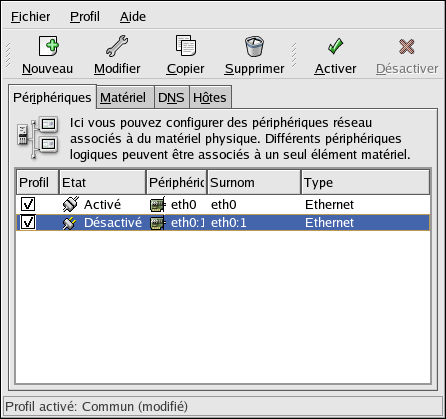The image size is (446, 419).
Task: Select the eth0 Activé device row
Action: 223,204
